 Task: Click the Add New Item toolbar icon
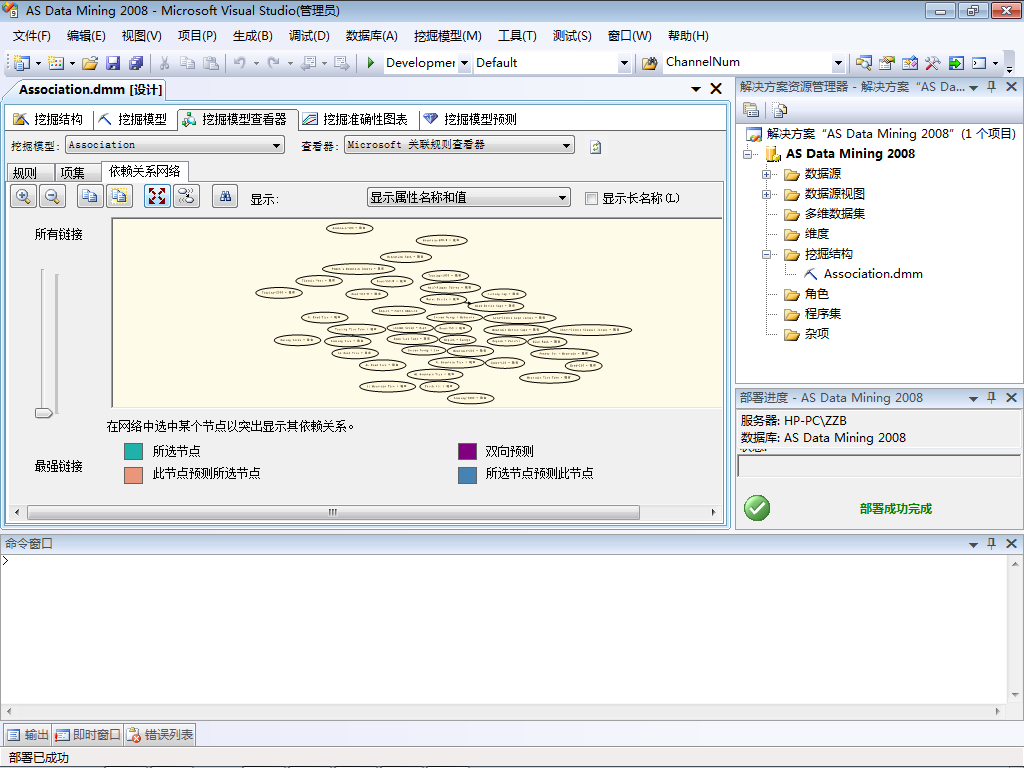(x=56, y=63)
